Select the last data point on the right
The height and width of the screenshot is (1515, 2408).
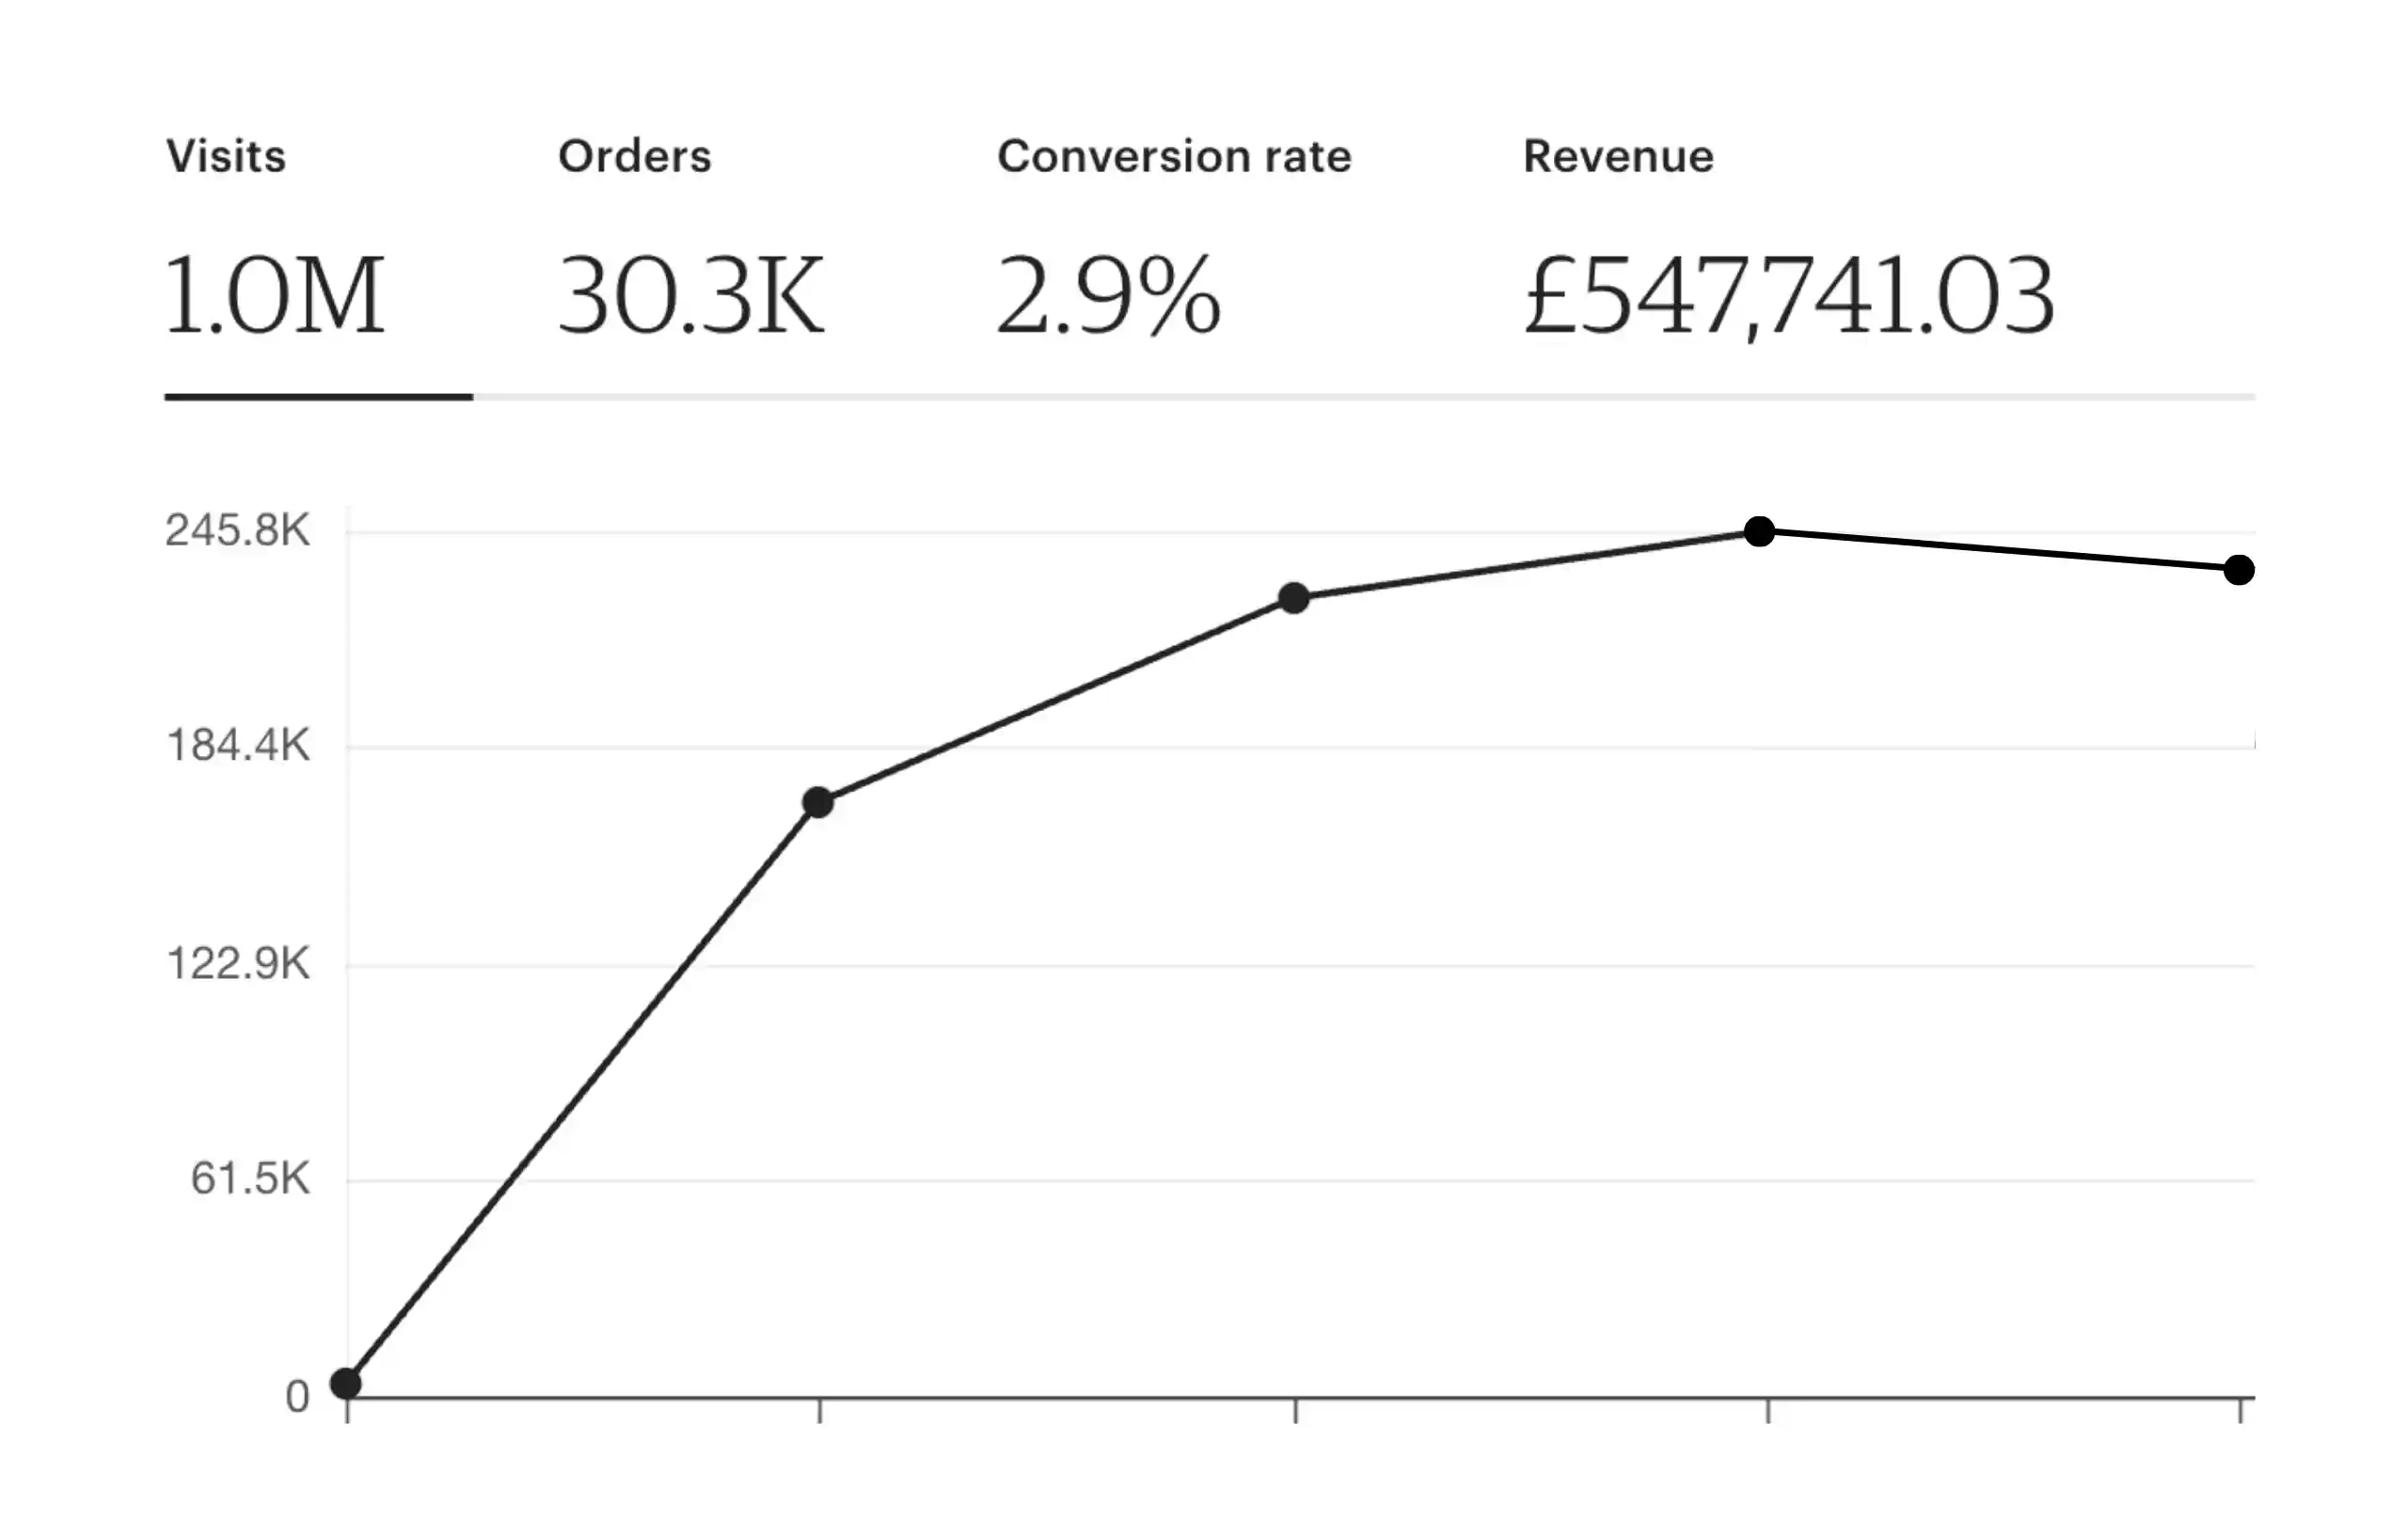(x=2239, y=570)
